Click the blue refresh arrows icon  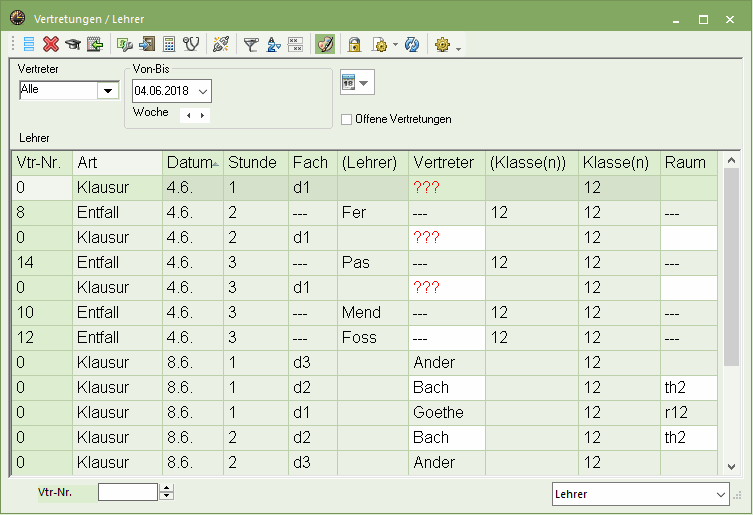click(x=412, y=44)
